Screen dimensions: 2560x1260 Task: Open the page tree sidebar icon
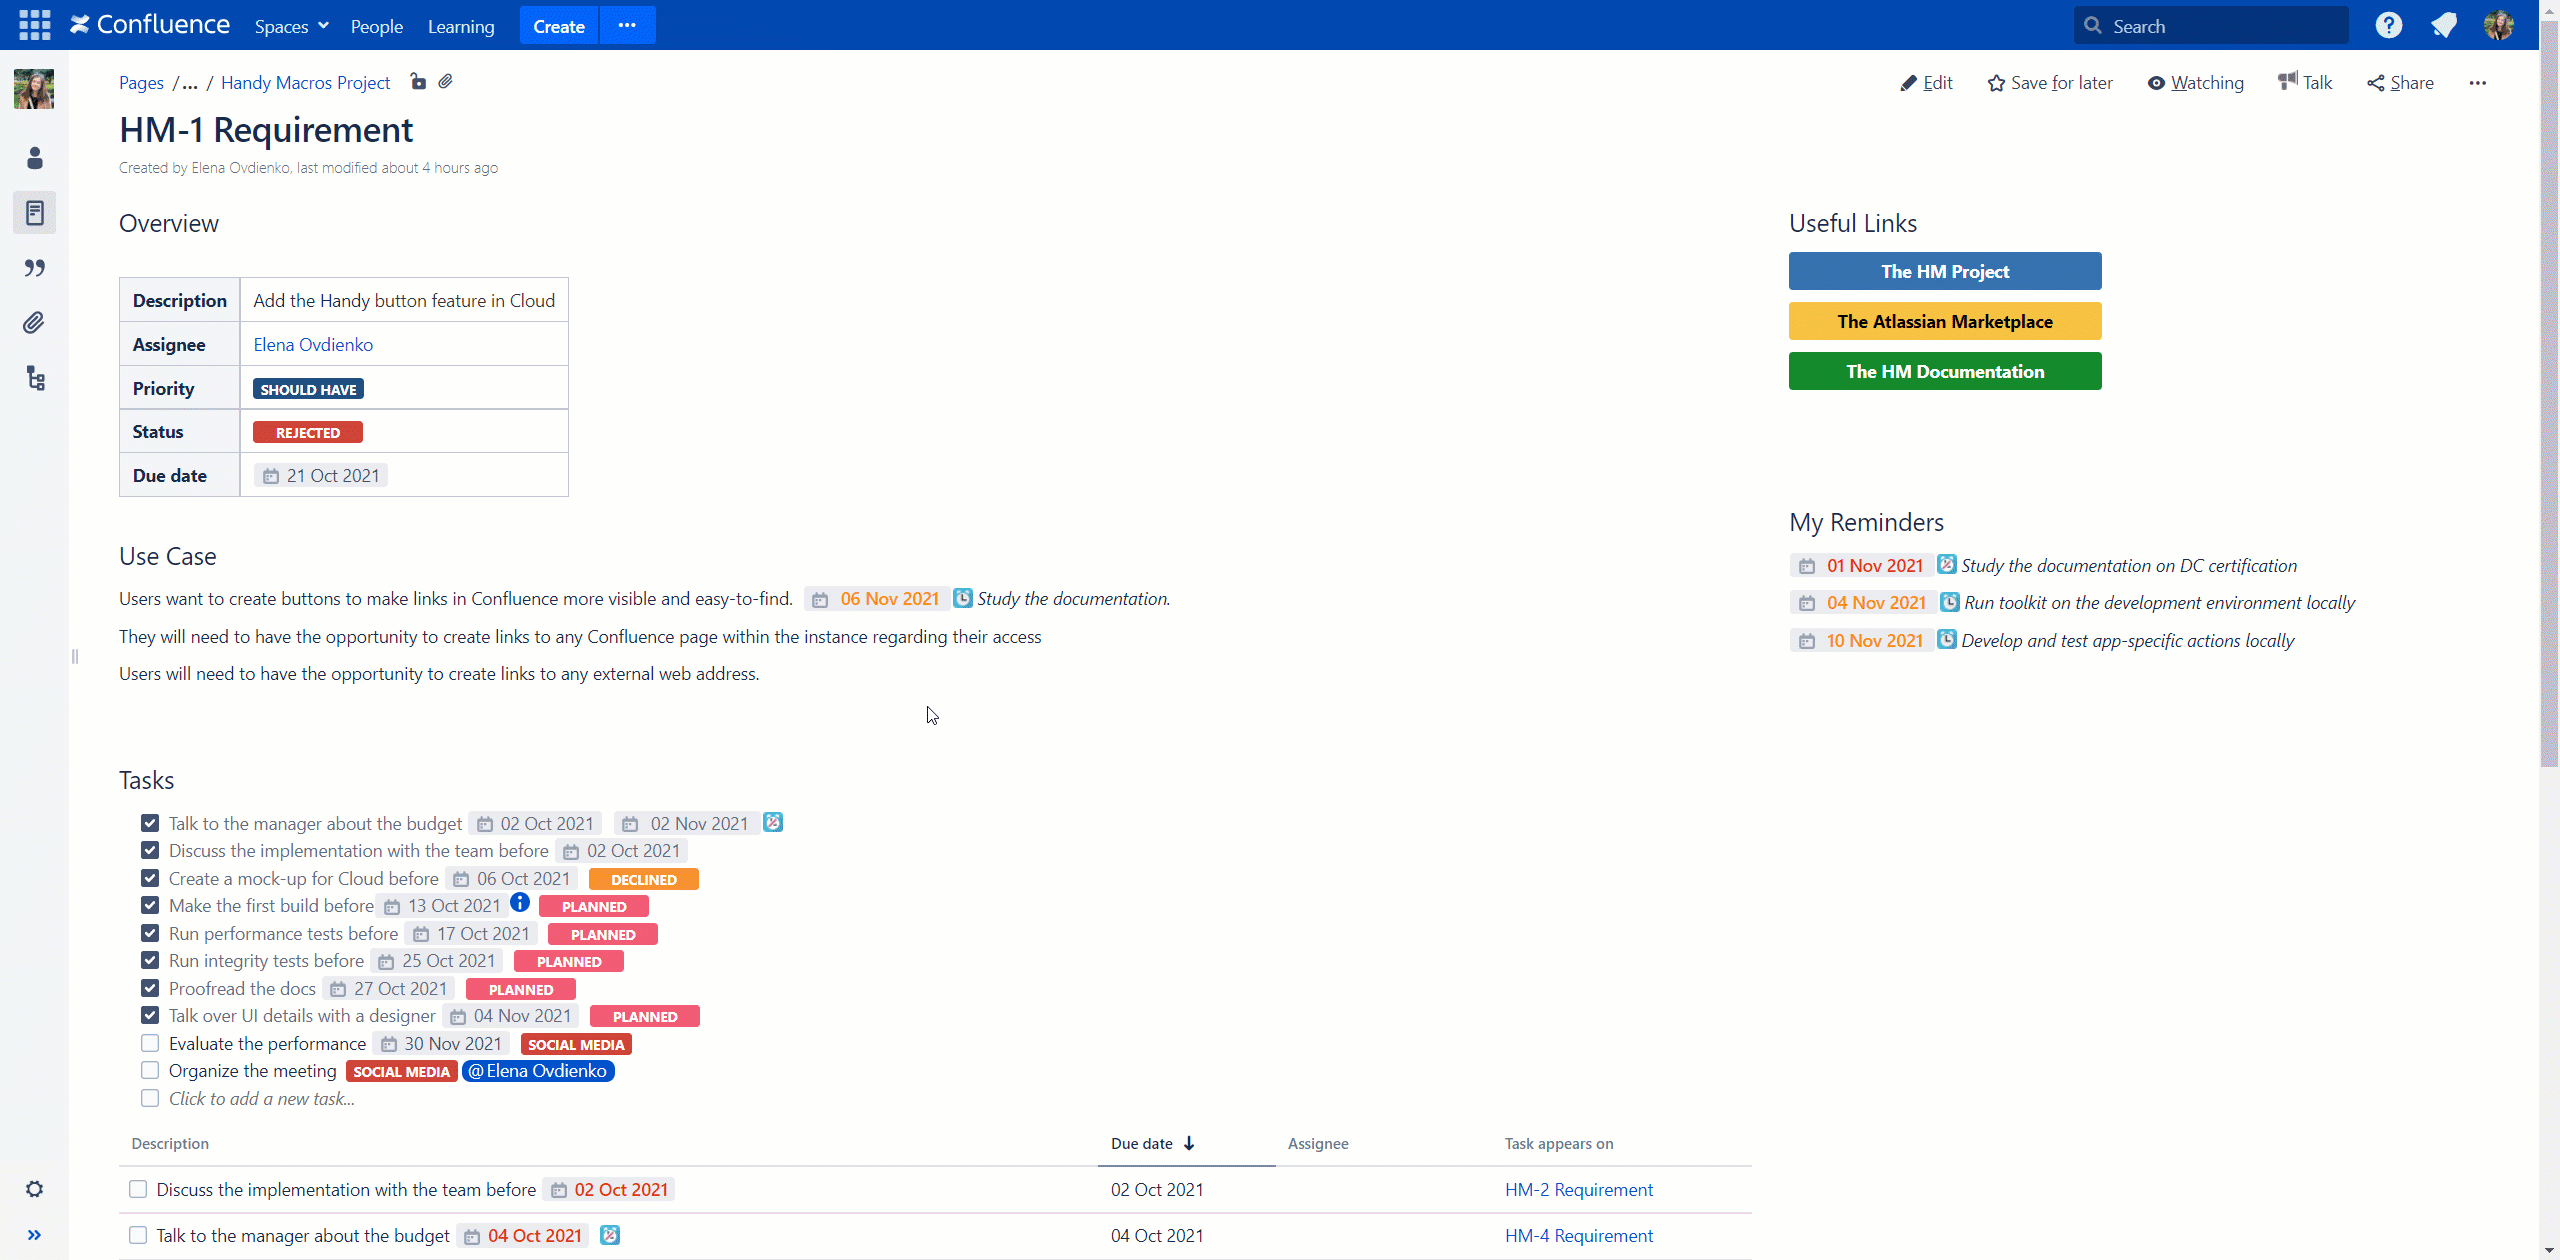(x=35, y=378)
